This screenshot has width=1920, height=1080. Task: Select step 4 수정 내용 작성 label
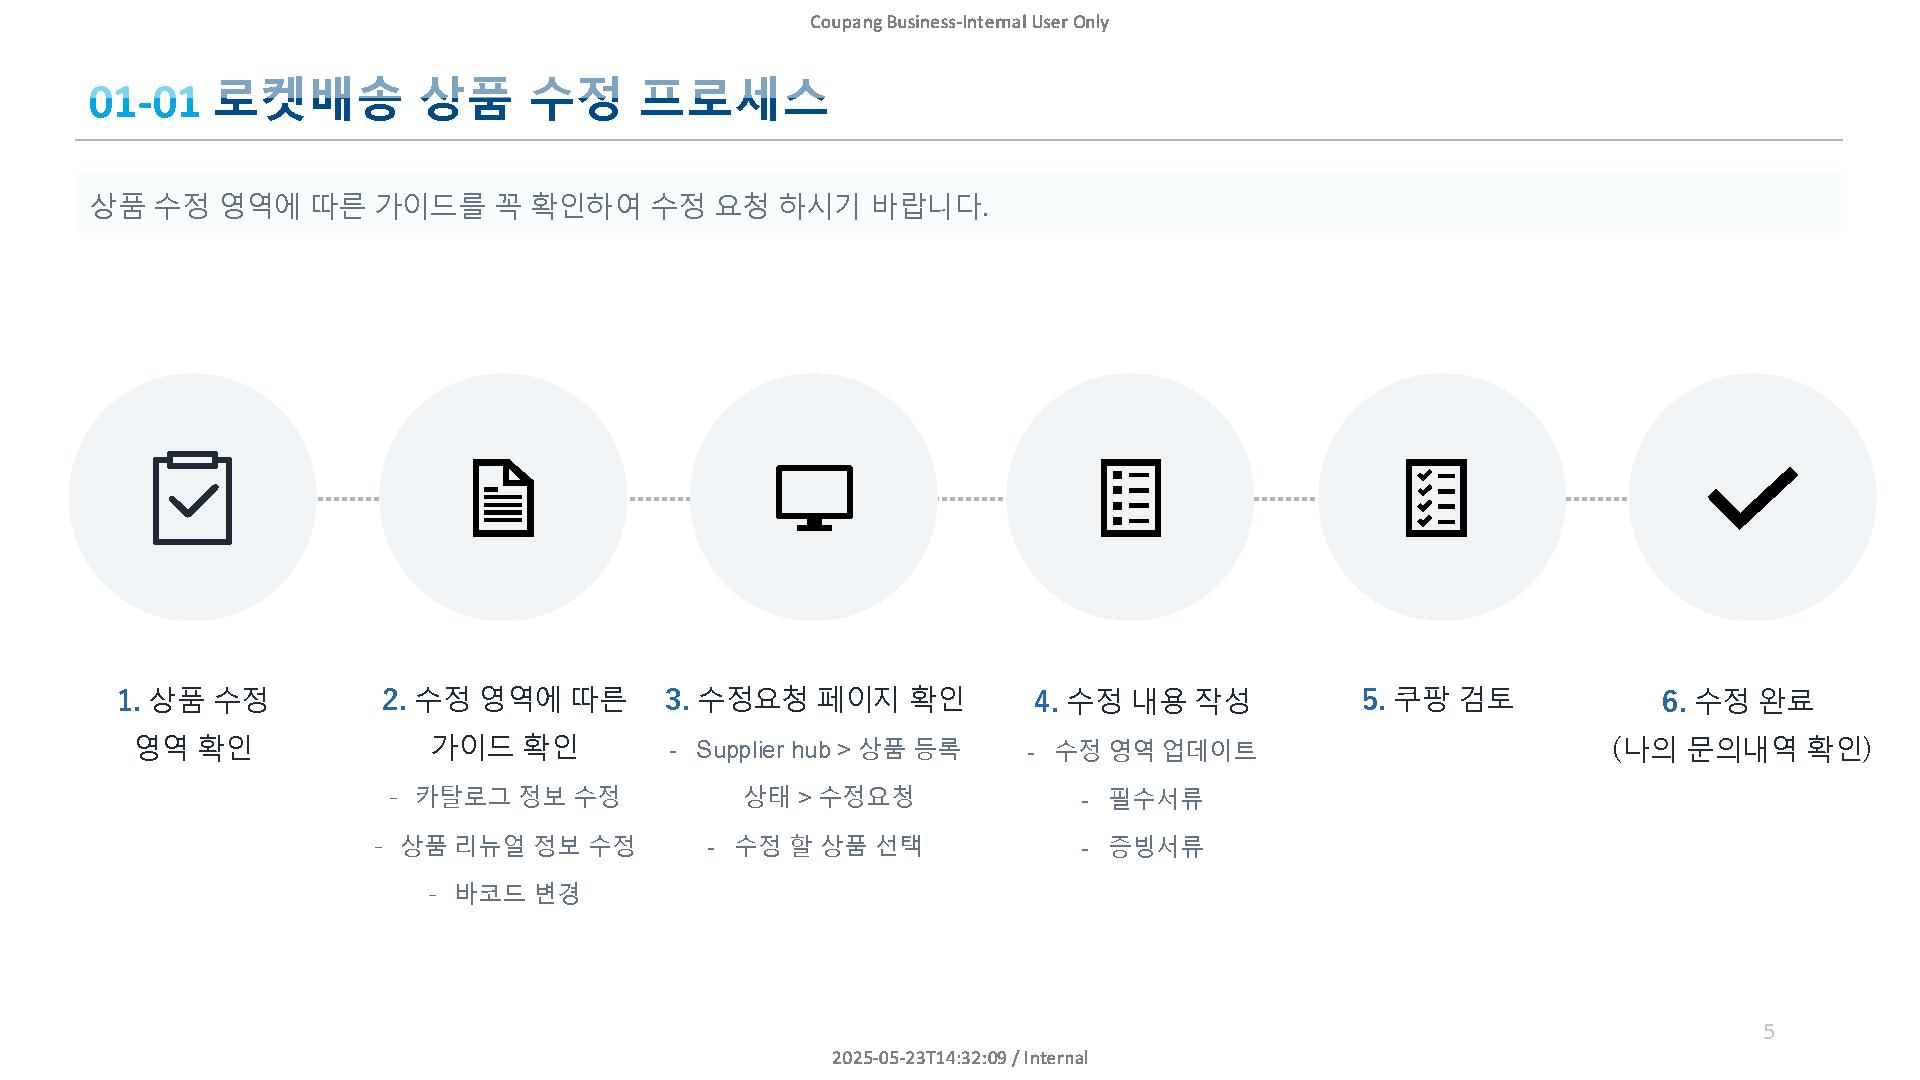pyautogui.click(x=1142, y=701)
